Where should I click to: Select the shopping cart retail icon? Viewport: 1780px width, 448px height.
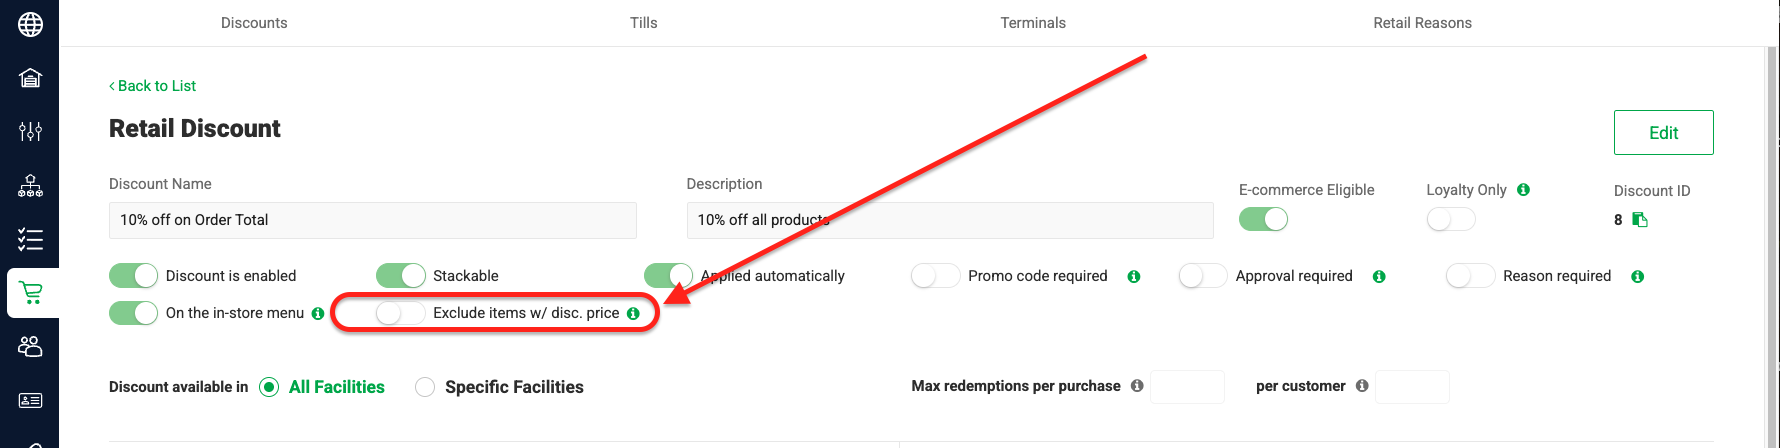[x=31, y=293]
